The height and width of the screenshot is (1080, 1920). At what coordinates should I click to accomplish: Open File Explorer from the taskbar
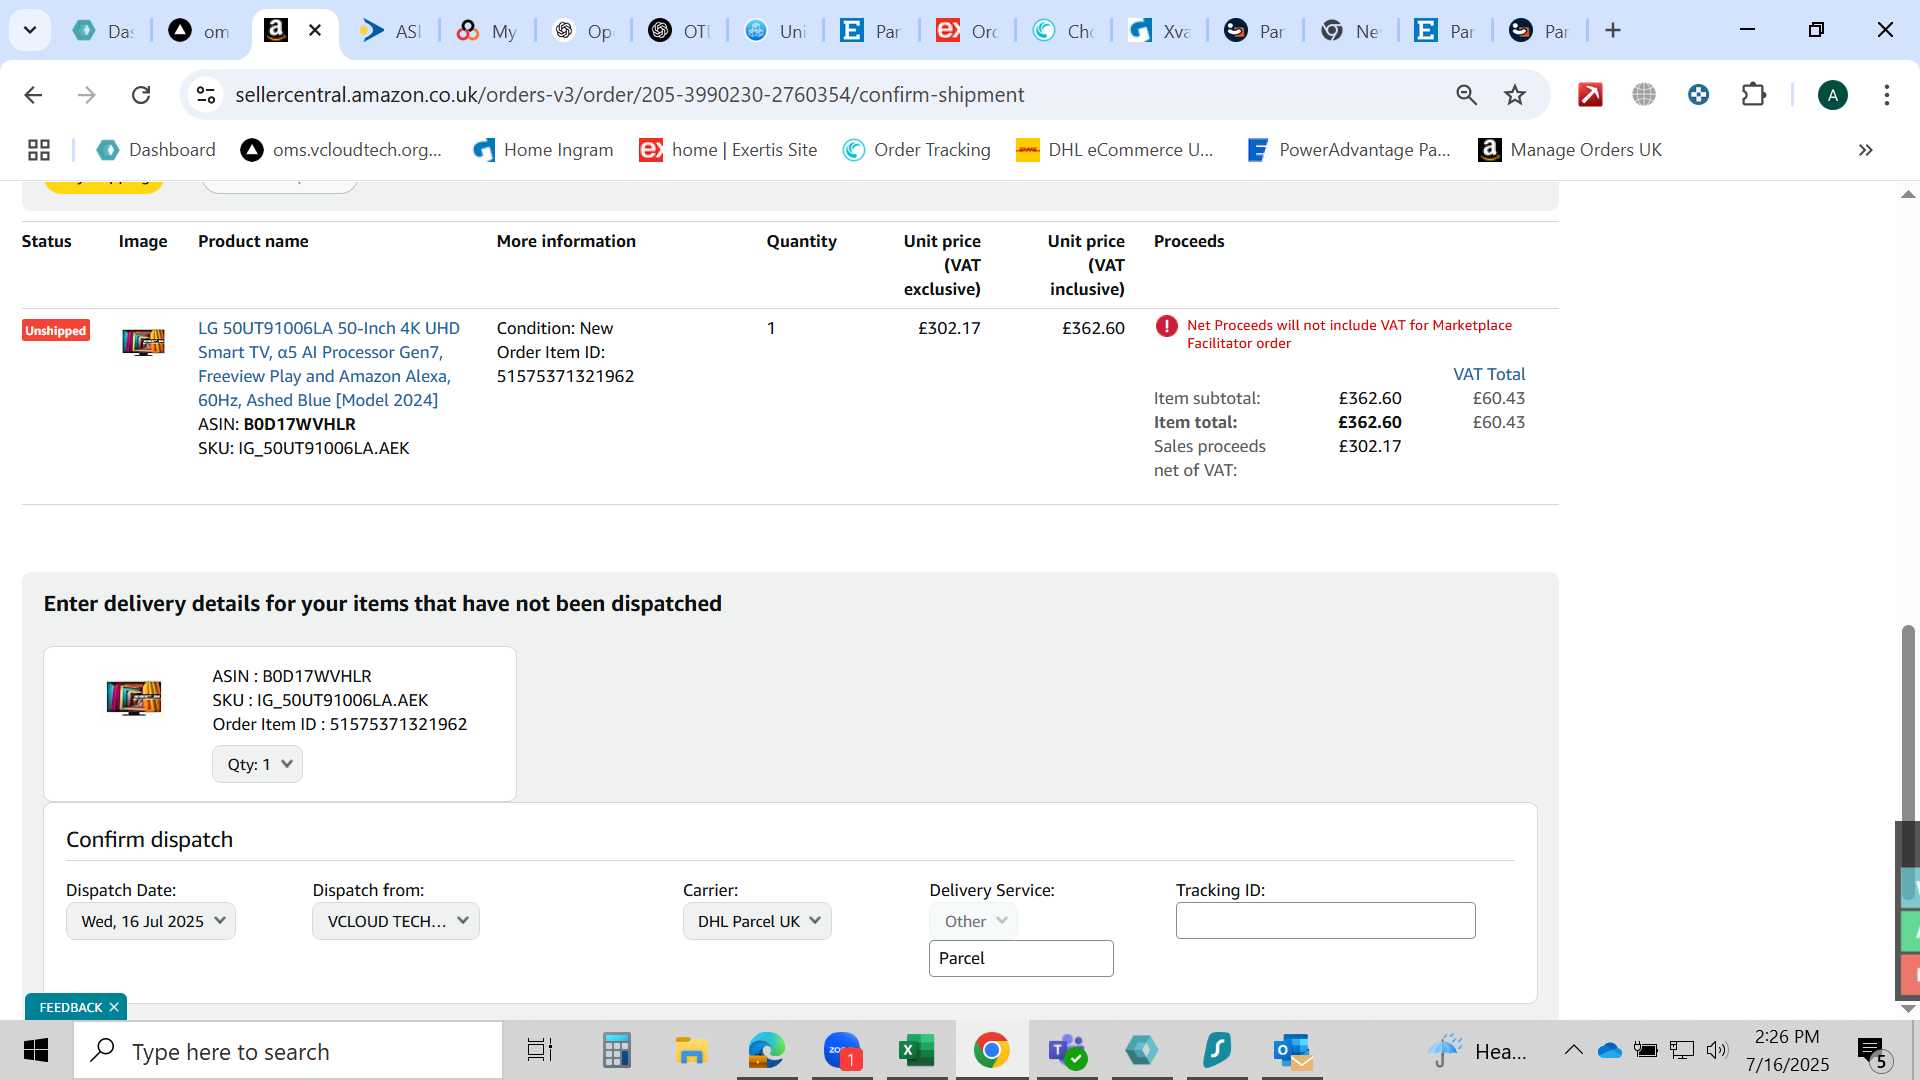pyautogui.click(x=691, y=1051)
